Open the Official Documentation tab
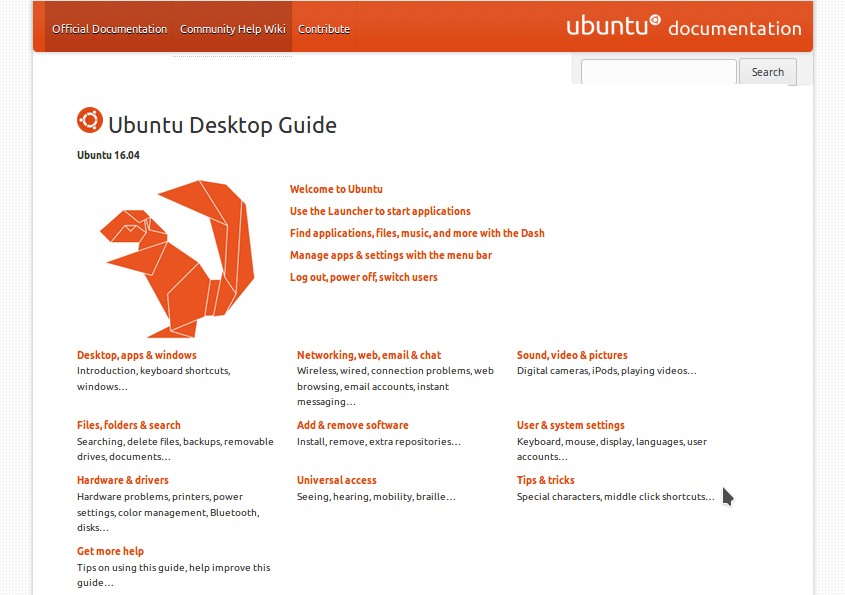The width and height of the screenshot is (845, 595). 109,29
